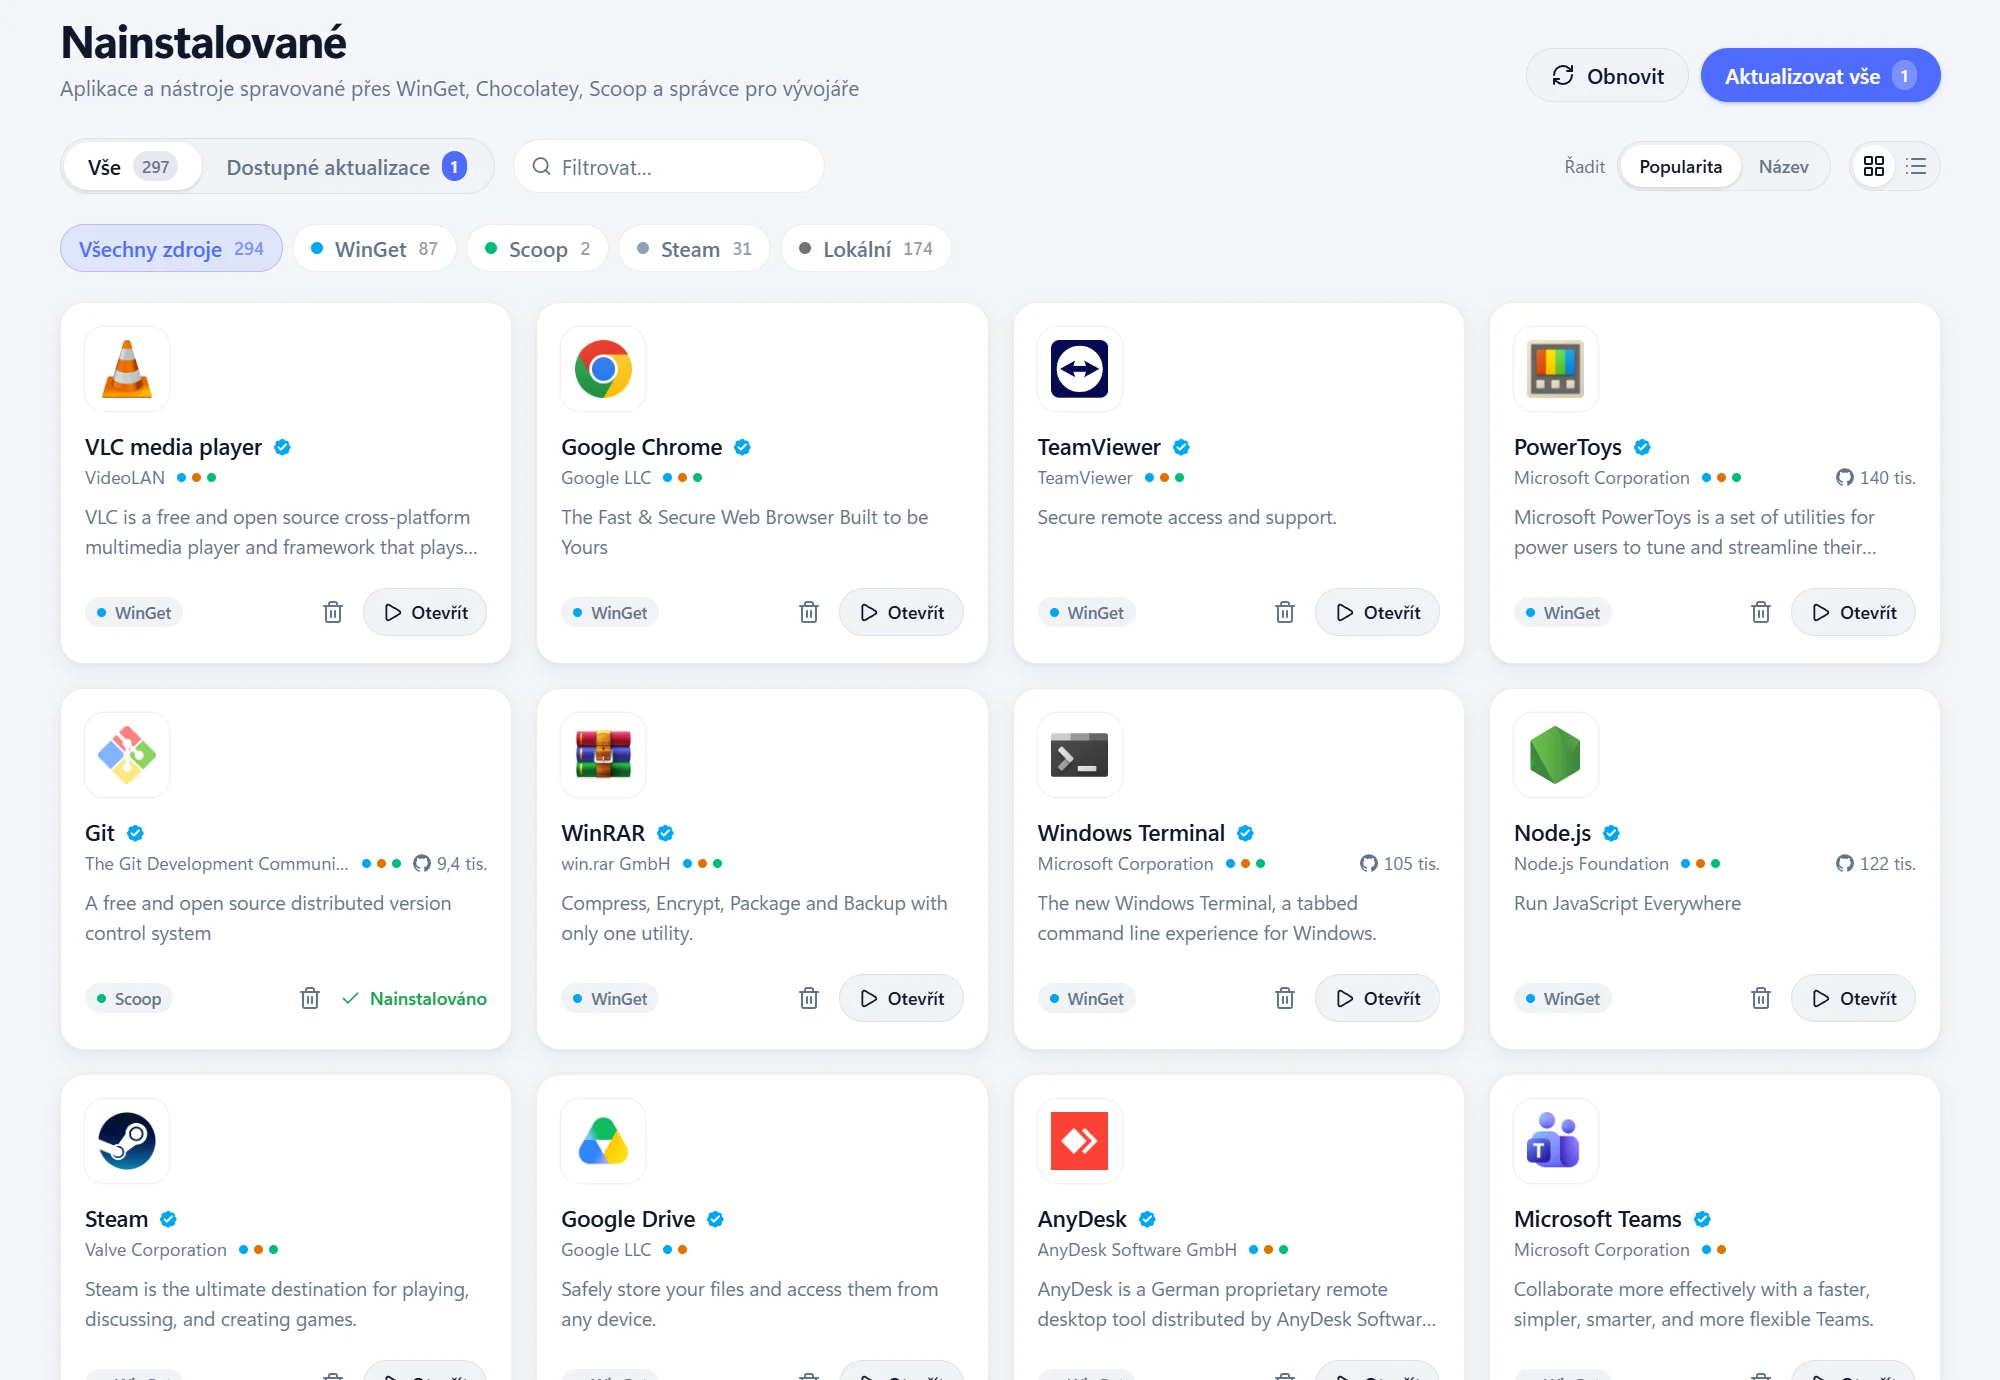Screen dimensions: 2000x1380
Task: Click Aktualizovat vše button
Action: [1820, 76]
